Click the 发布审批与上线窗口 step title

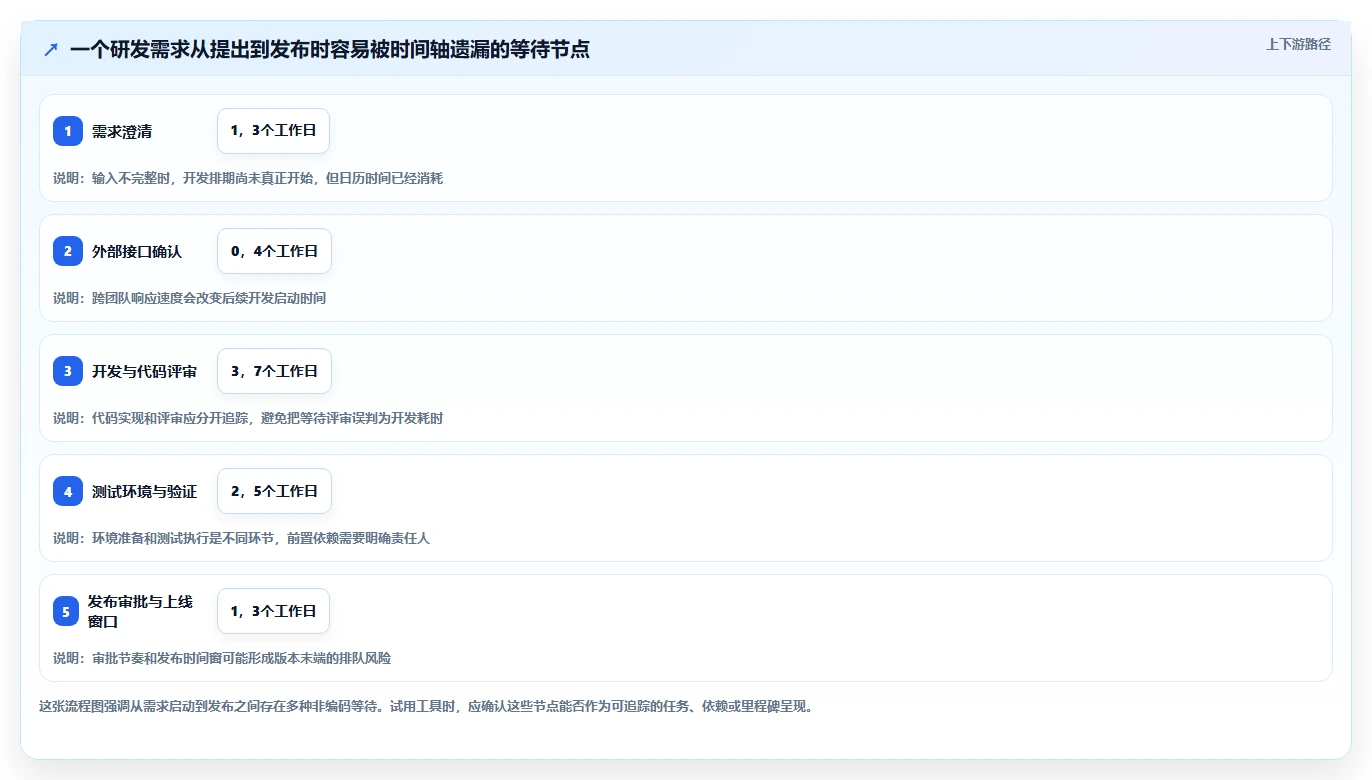[140, 611]
